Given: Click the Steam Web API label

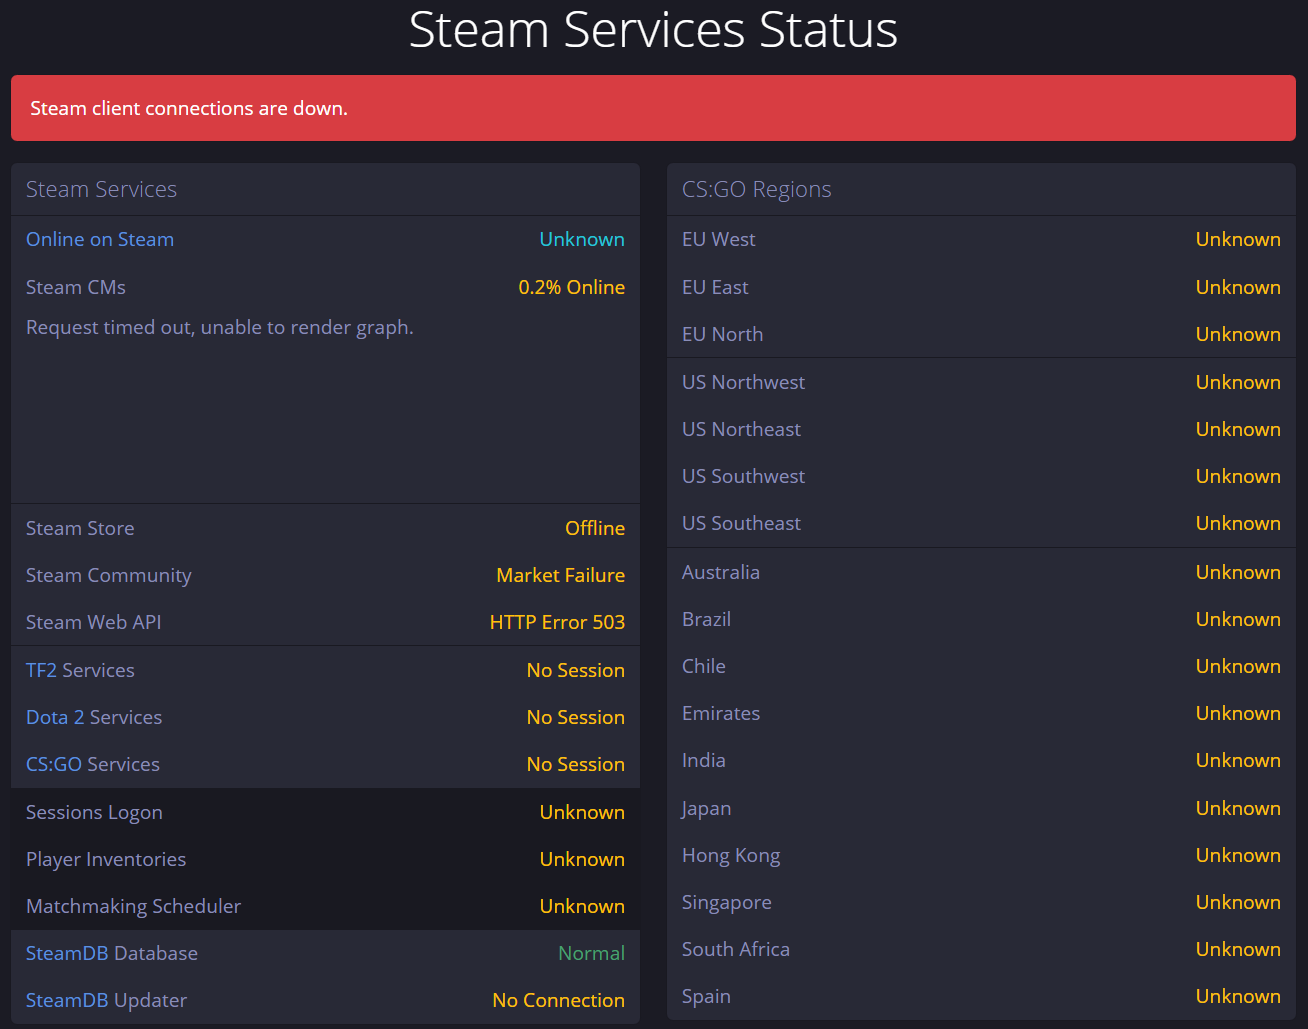Looking at the screenshot, I should coord(94,622).
